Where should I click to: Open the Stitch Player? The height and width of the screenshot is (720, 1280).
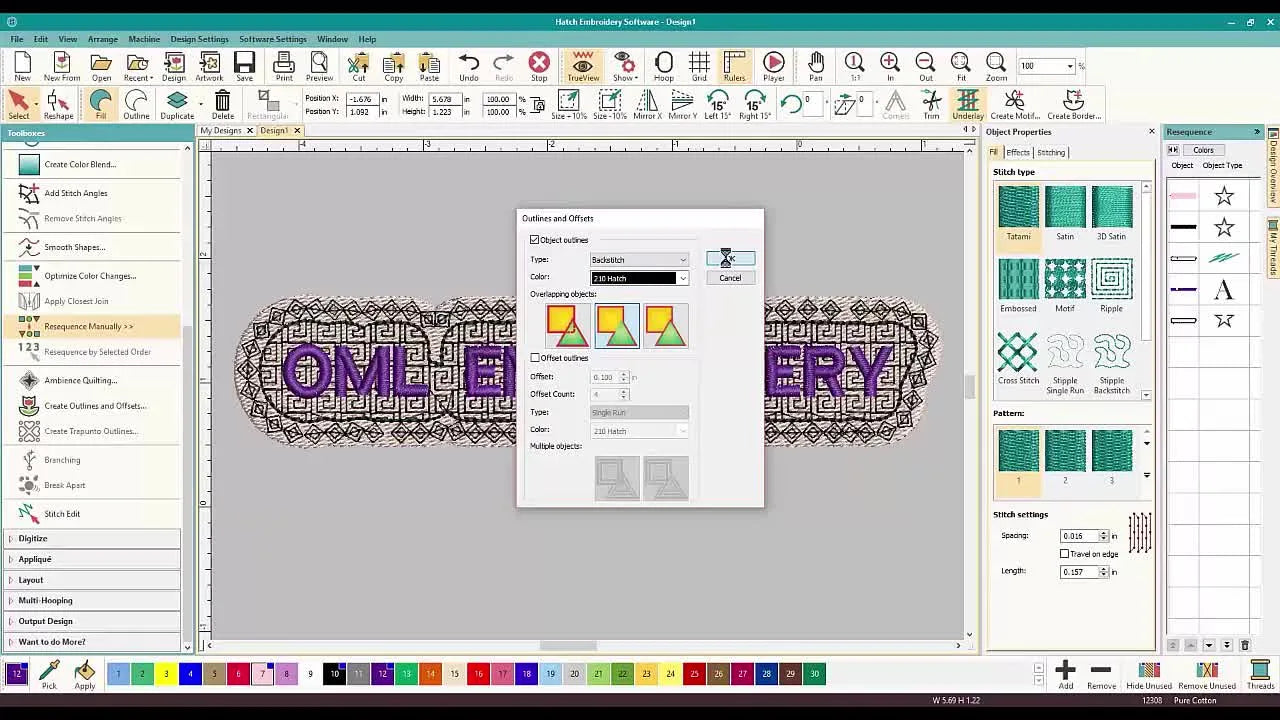(774, 66)
